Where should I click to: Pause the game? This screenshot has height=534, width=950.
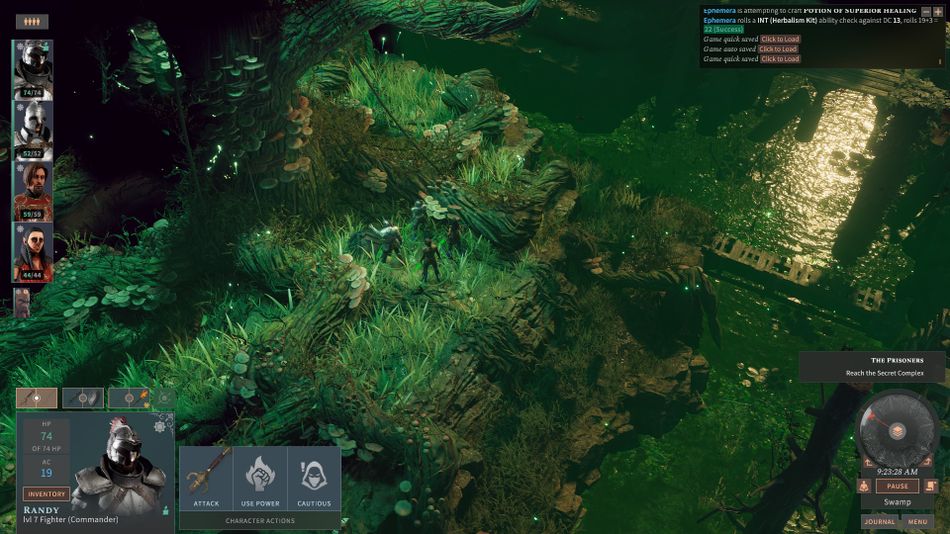pos(897,486)
